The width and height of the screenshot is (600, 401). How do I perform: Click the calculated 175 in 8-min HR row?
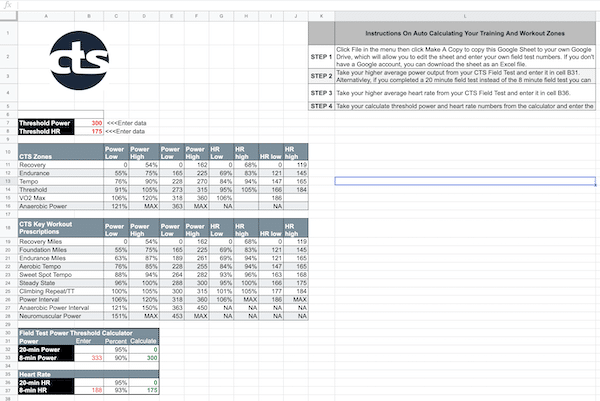tap(144, 390)
